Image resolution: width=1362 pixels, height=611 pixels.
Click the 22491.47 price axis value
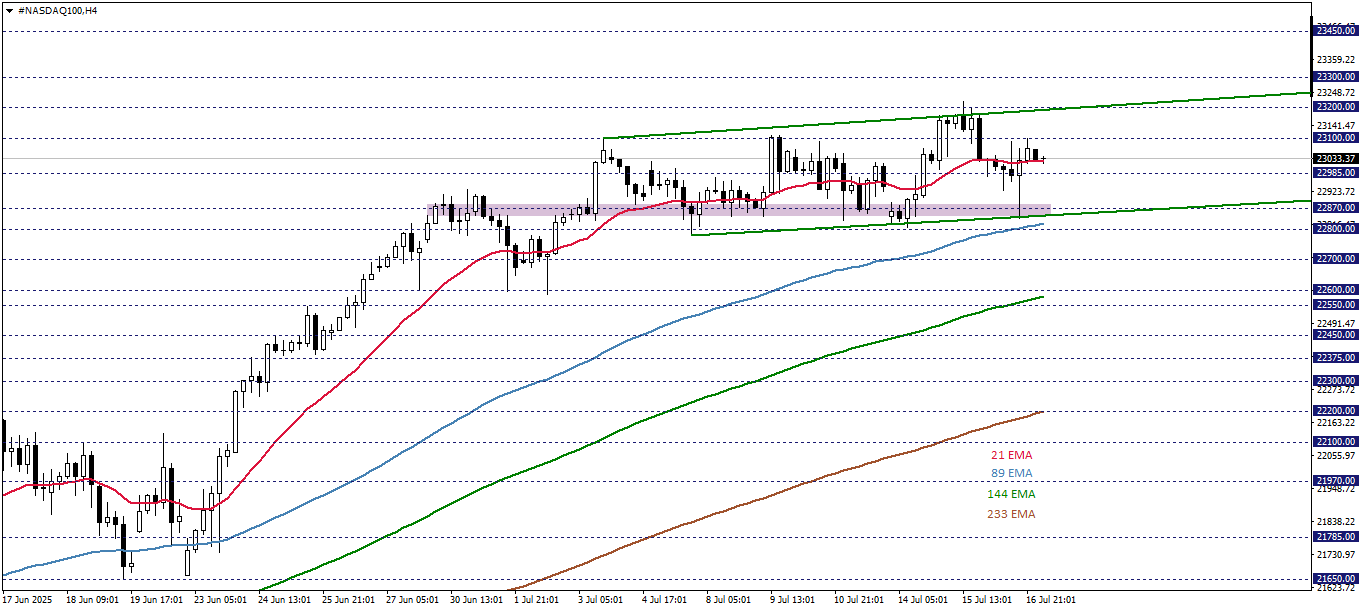coord(1337,323)
